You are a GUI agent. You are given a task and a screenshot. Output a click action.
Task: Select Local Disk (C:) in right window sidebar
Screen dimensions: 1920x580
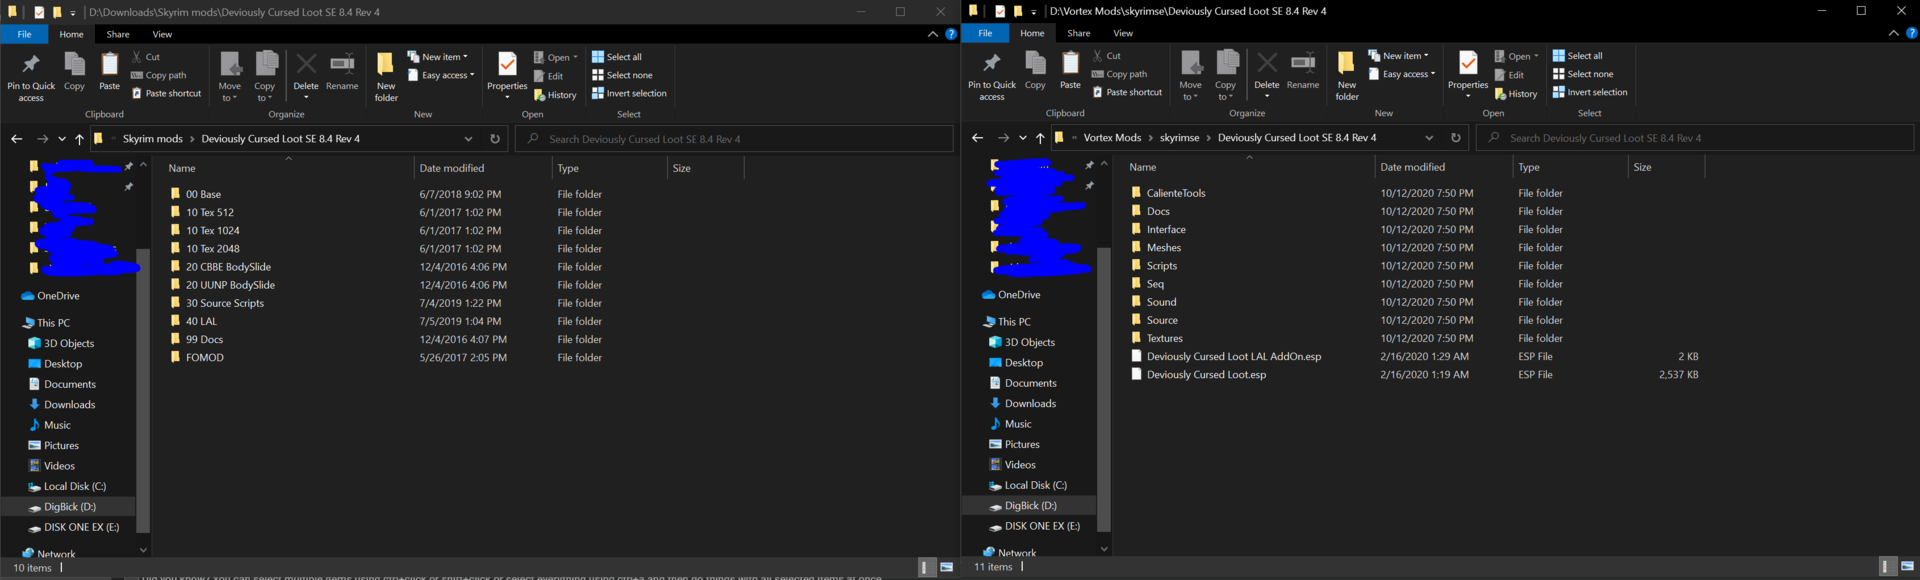(x=1035, y=485)
